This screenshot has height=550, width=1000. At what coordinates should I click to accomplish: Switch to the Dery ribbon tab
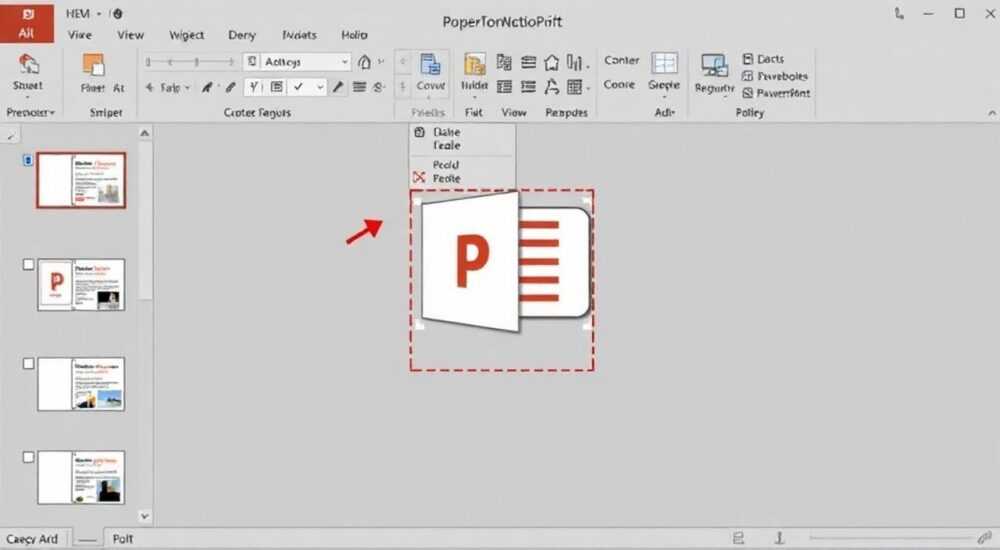coord(242,35)
